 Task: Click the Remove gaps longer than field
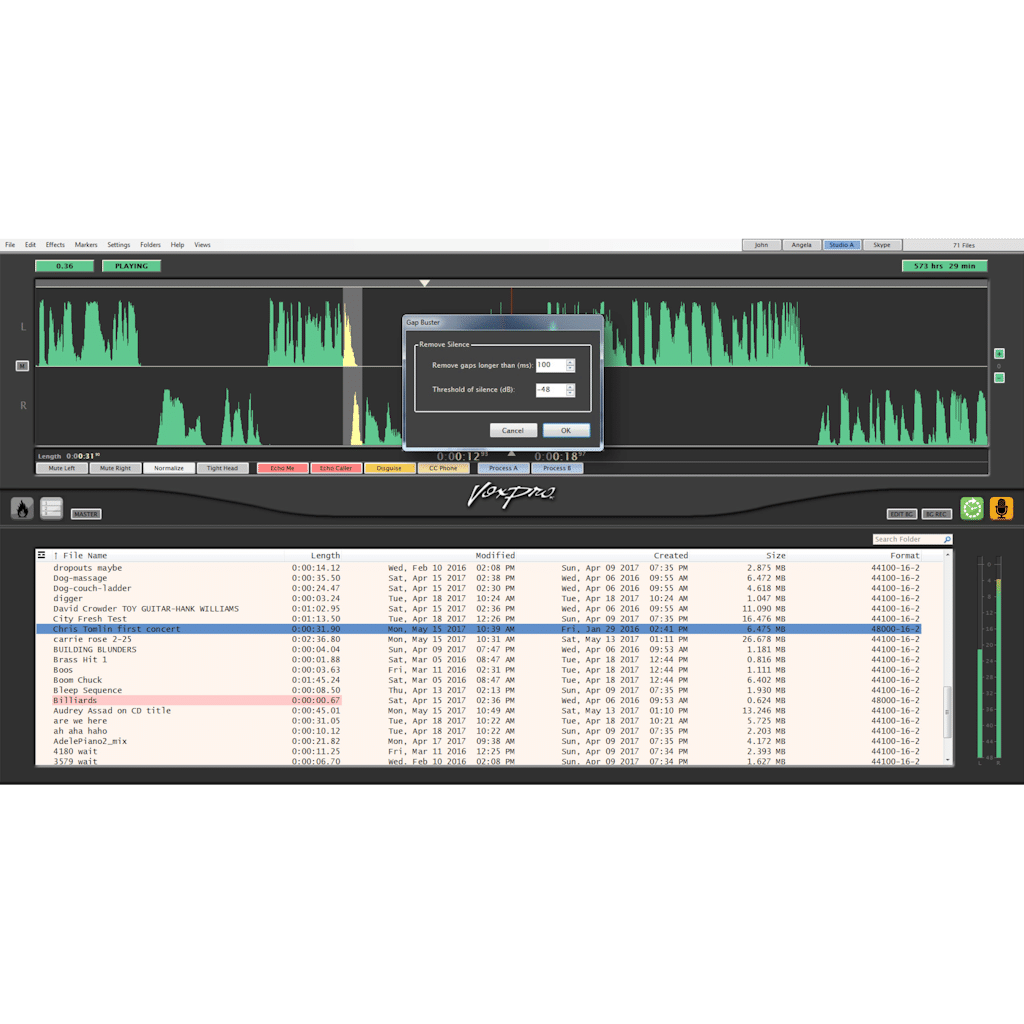(551, 365)
